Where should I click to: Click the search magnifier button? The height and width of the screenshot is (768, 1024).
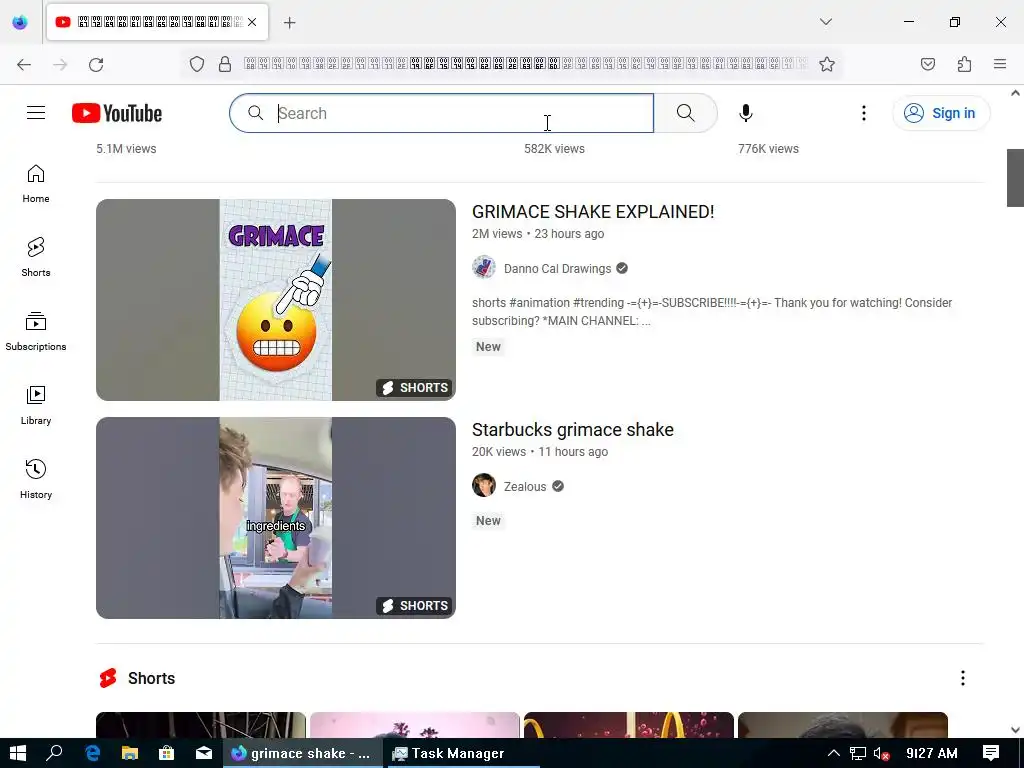click(x=685, y=113)
